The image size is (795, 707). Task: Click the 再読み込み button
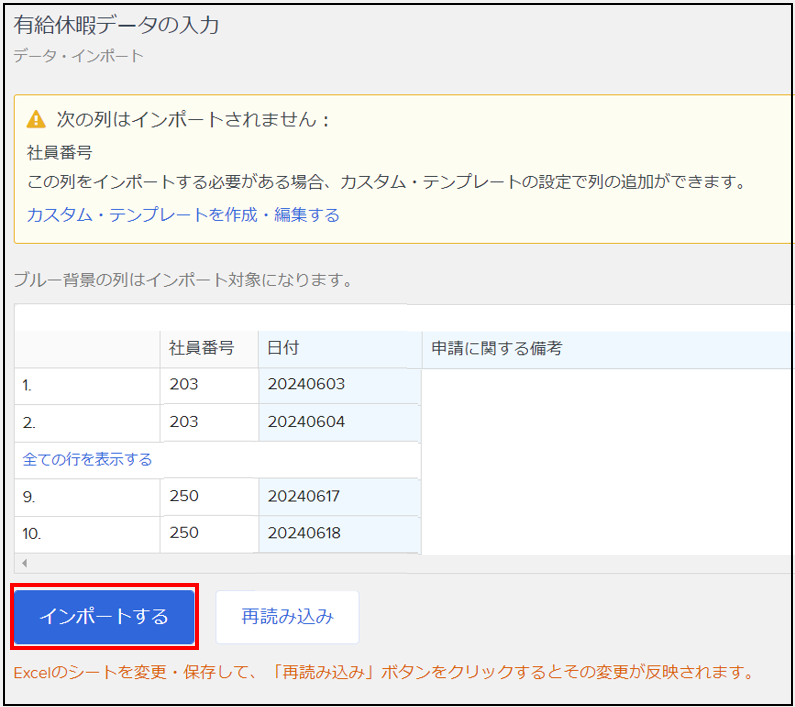coord(287,617)
